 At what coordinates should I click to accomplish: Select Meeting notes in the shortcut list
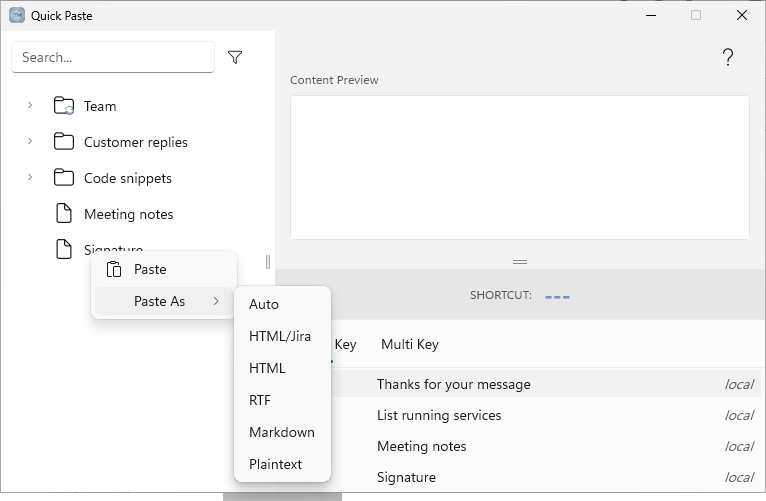546,446
